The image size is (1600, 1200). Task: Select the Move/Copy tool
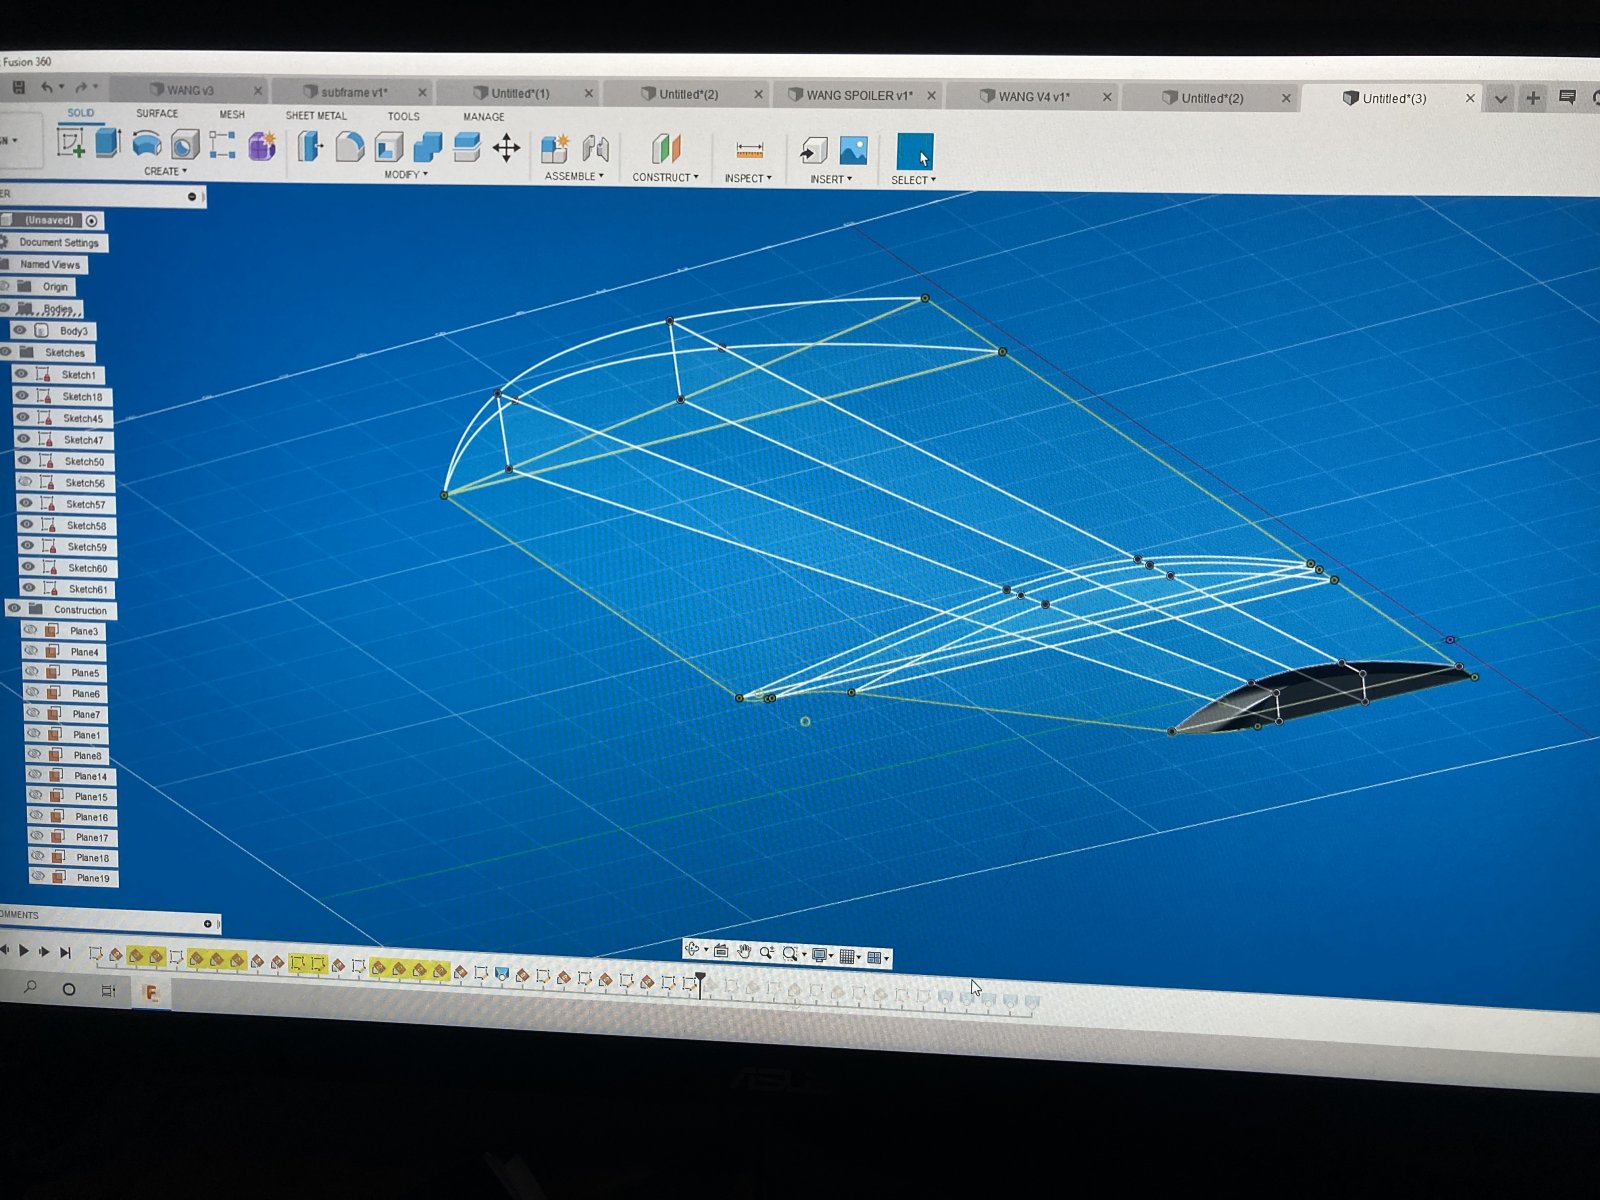click(x=506, y=149)
